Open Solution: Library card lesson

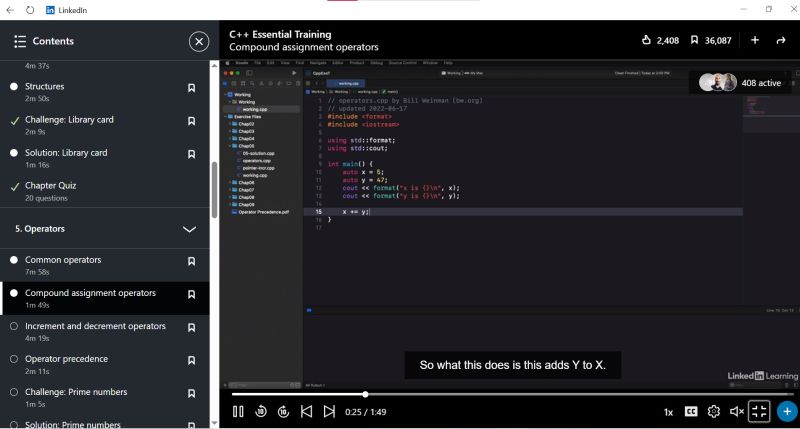(105, 158)
